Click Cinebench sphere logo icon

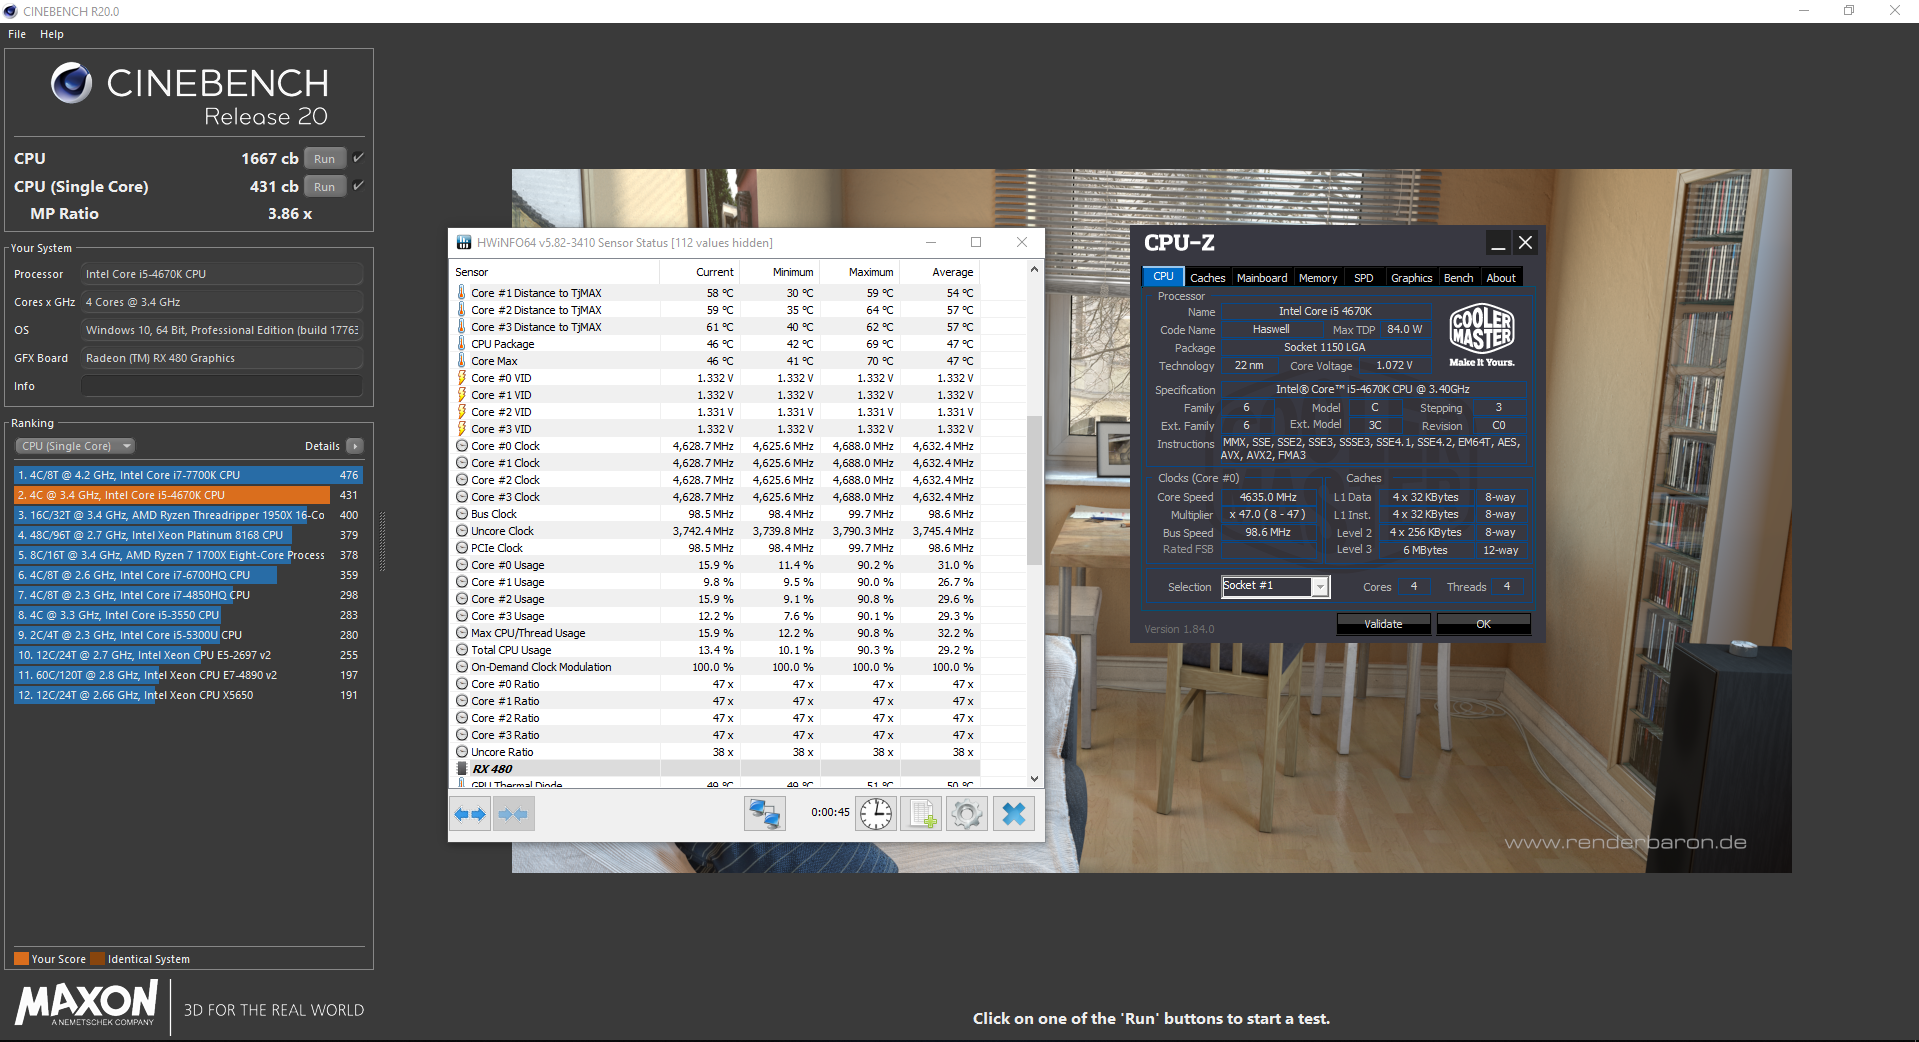(72, 83)
